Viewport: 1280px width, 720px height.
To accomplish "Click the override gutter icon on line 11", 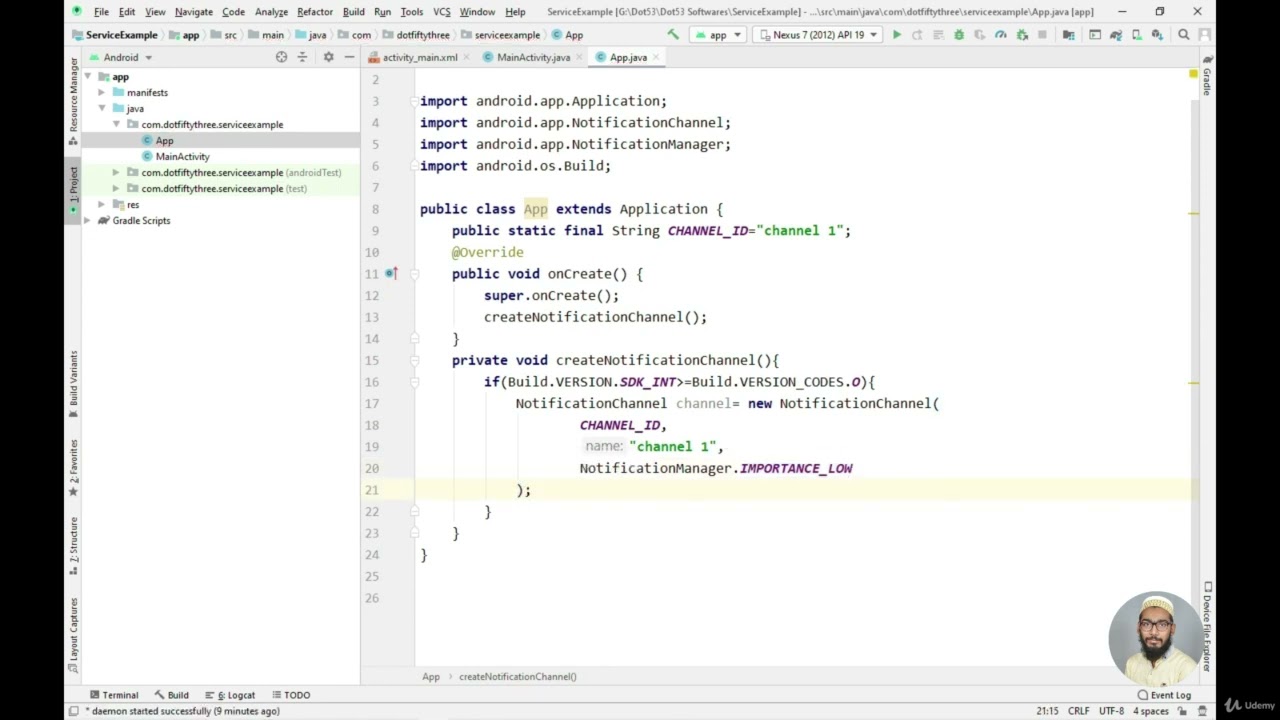I will 391,274.
